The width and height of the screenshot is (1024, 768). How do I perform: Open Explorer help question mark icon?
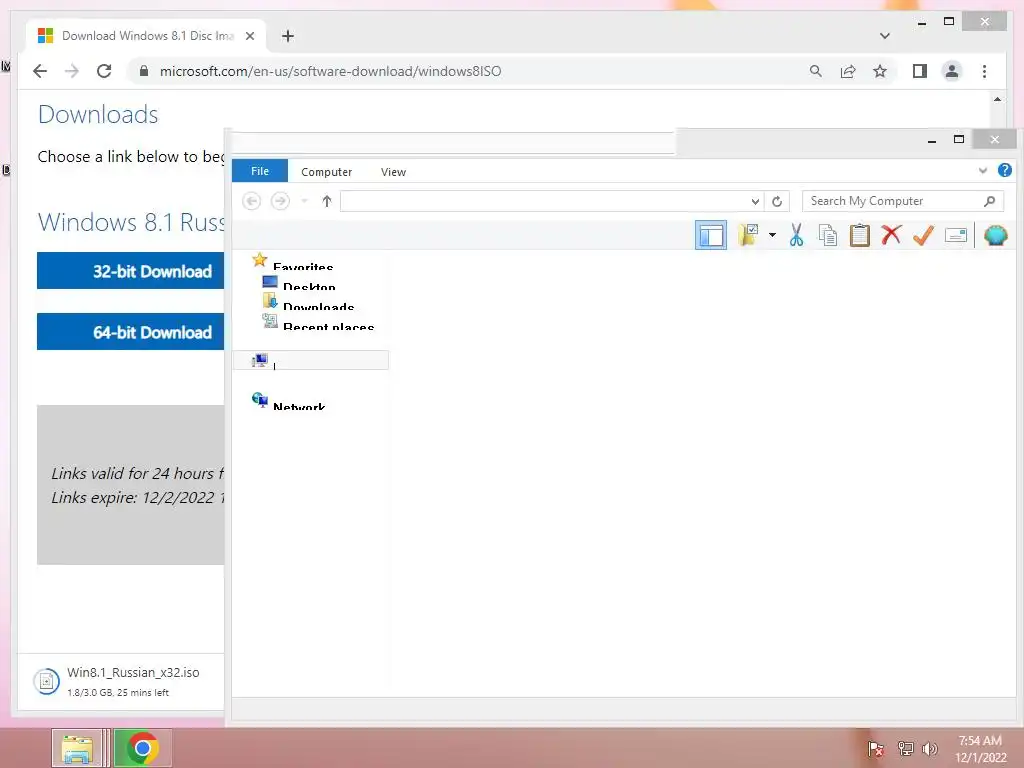[x=1004, y=170]
